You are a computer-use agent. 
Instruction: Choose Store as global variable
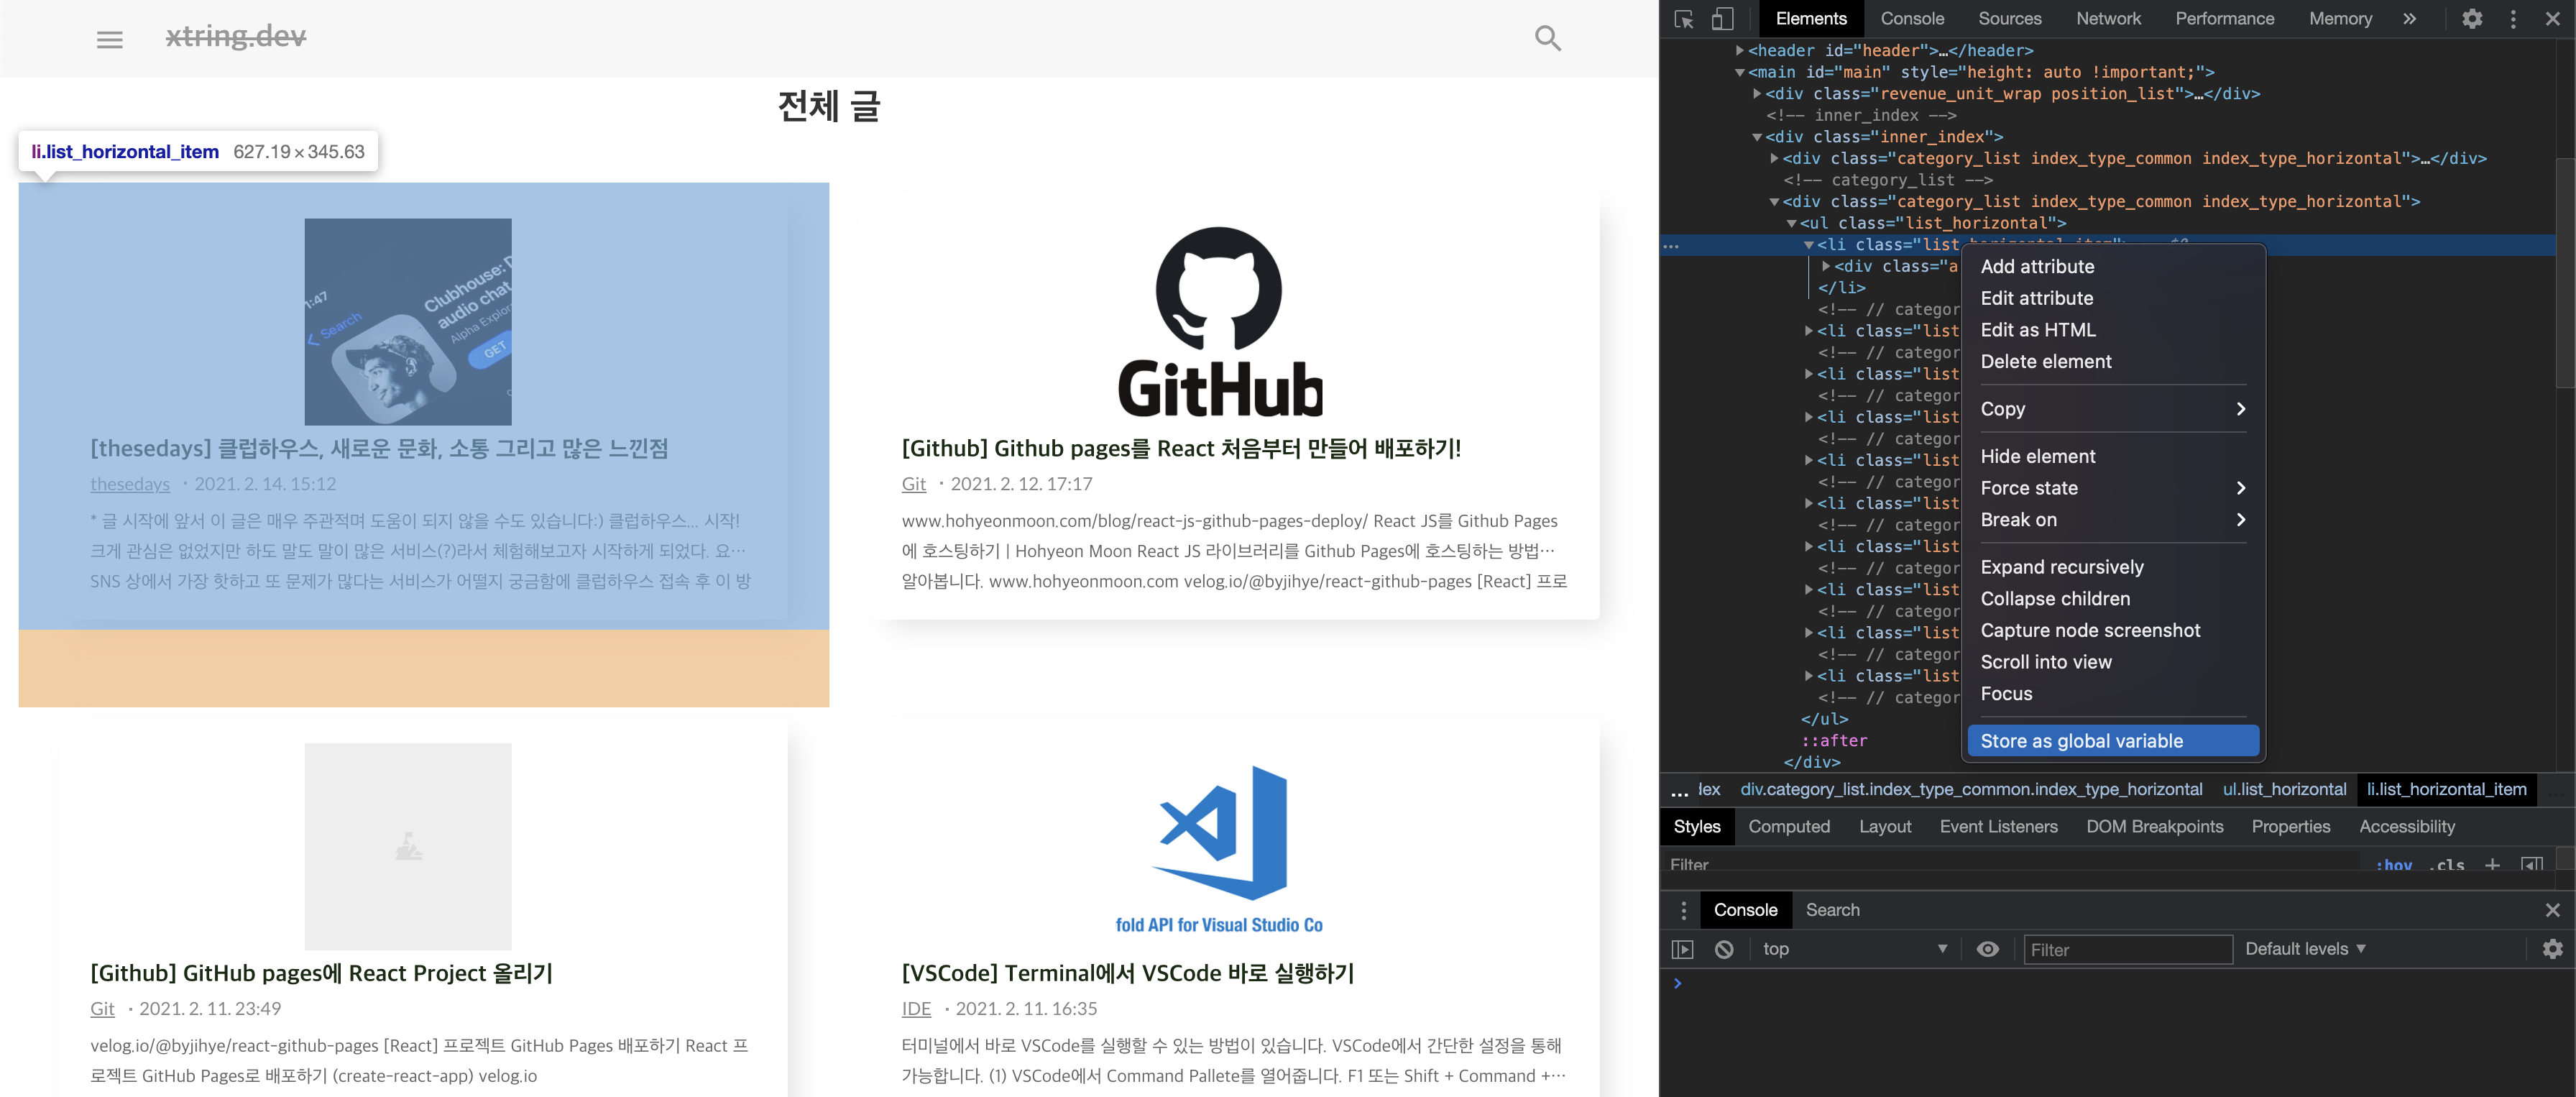pyautogui.click(x=2081, y=741)
